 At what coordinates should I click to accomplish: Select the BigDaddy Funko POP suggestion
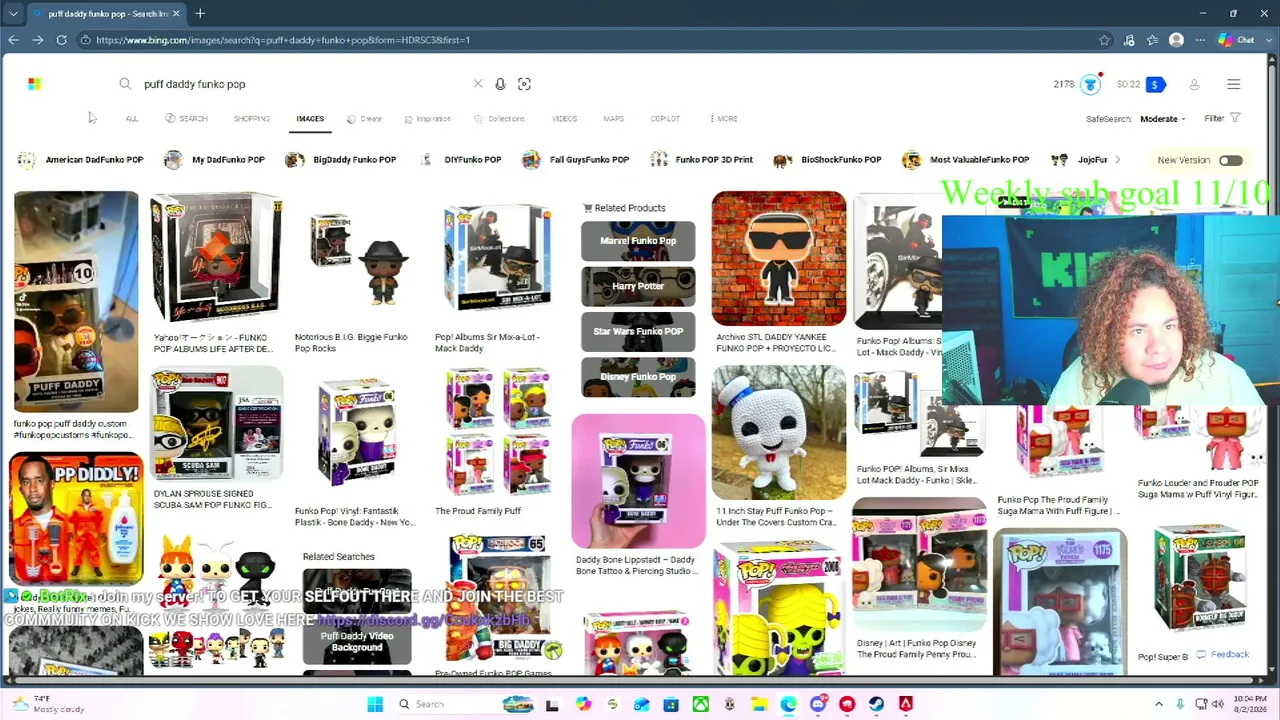click(x=340, y=160)
